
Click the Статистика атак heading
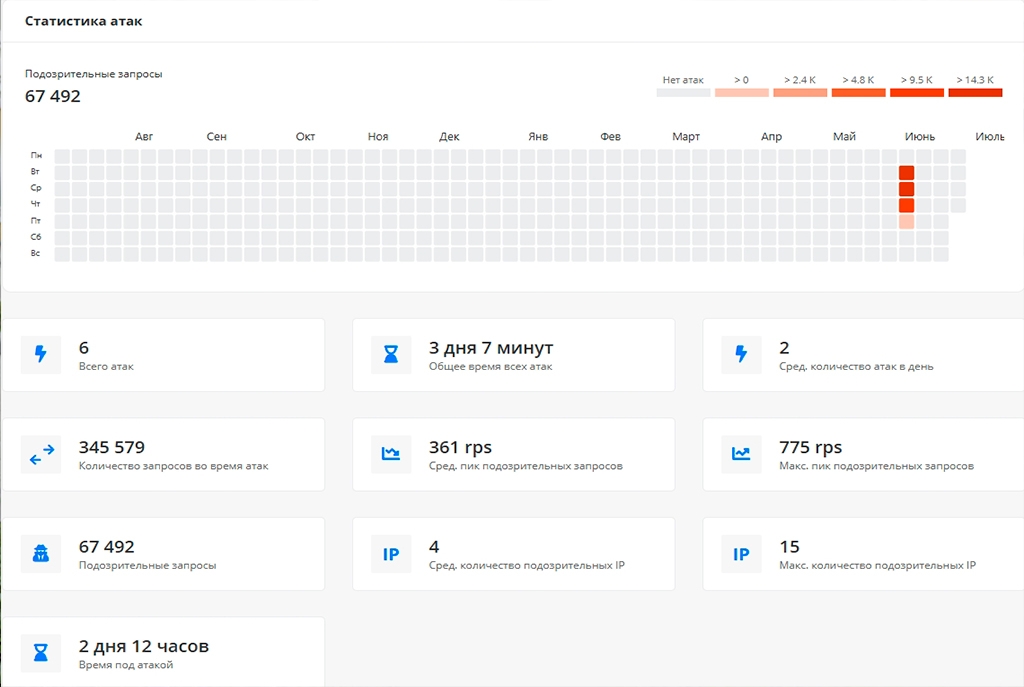point(84,21)
